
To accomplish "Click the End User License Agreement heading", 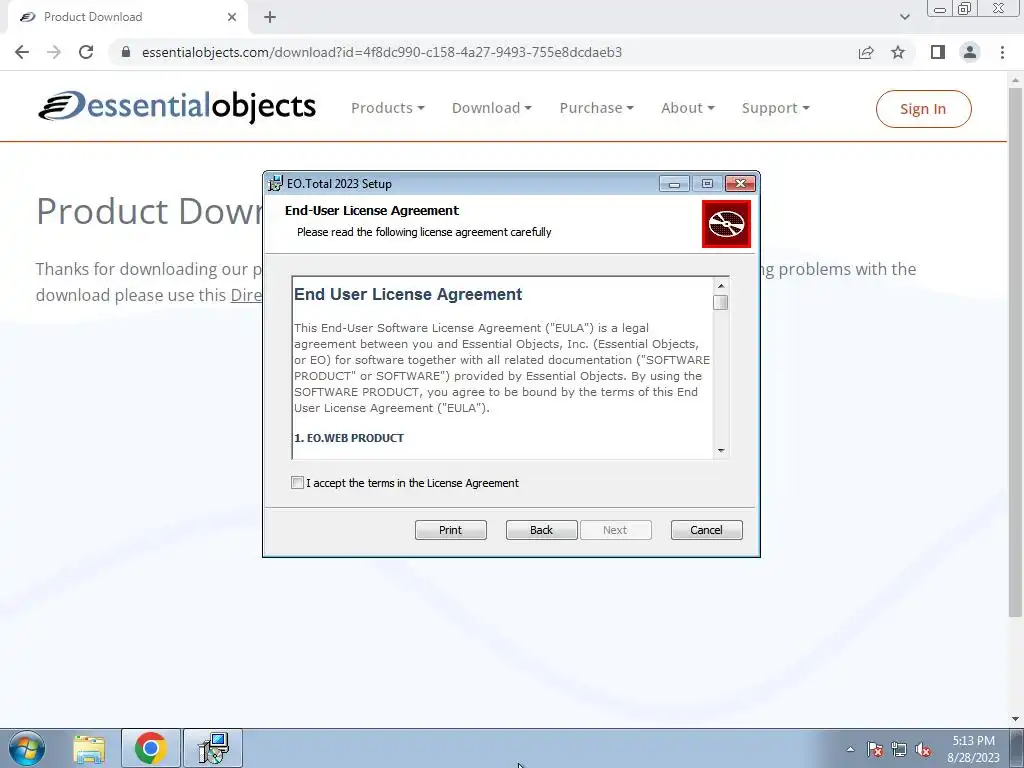I will point(408,295).
